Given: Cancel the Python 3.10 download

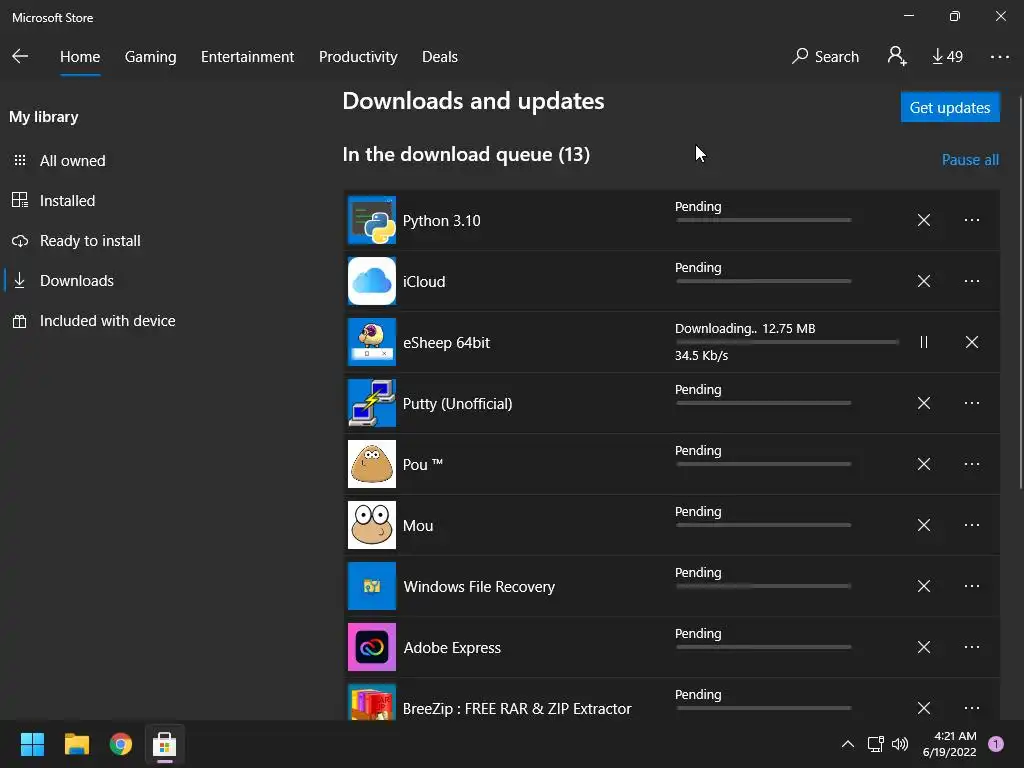Looking at the screenshot, I should 923,220.
